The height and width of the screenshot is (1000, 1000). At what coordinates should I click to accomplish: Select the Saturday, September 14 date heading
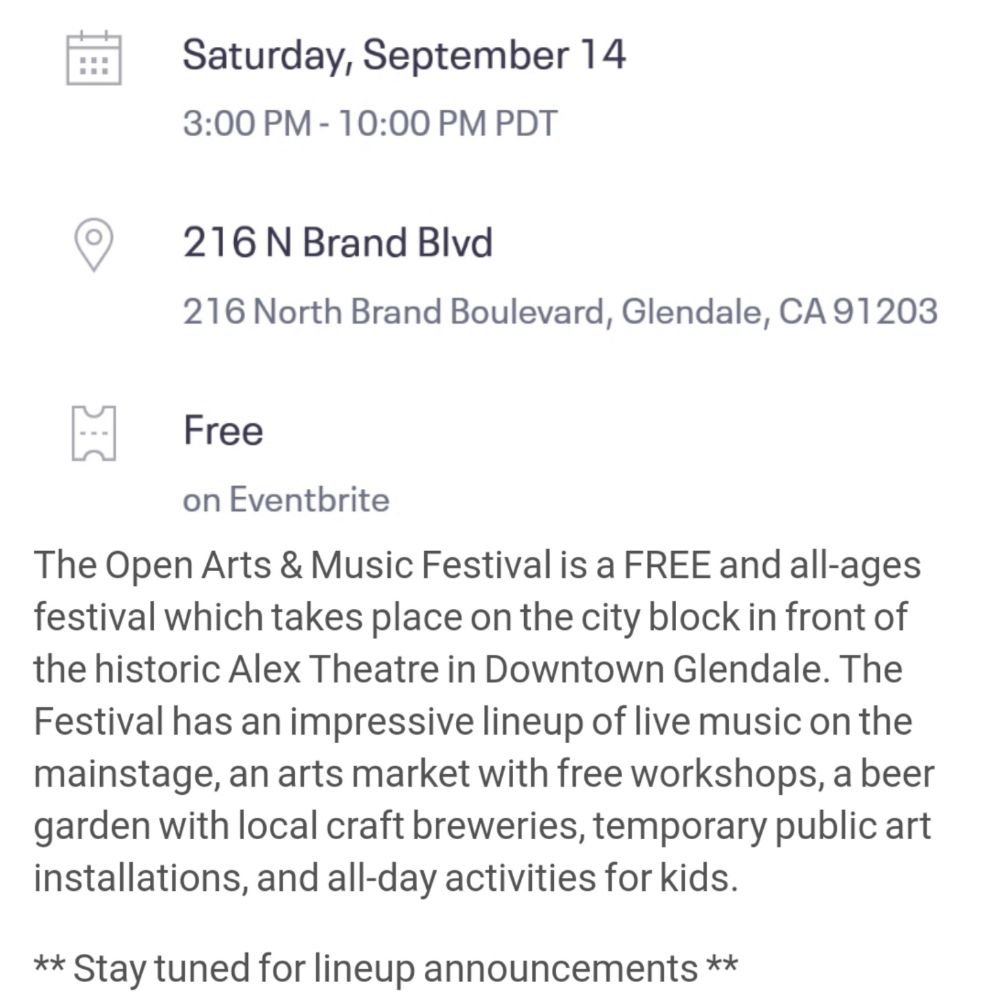pos(404,54)
